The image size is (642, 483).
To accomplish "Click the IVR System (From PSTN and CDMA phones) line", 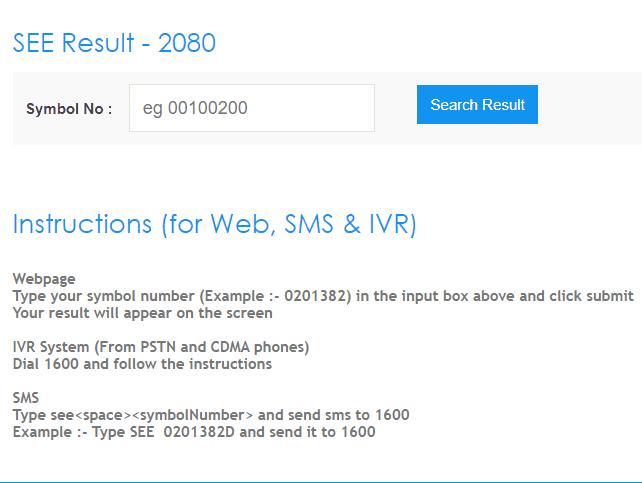I will pyautogui.click(x=161, y=347).
